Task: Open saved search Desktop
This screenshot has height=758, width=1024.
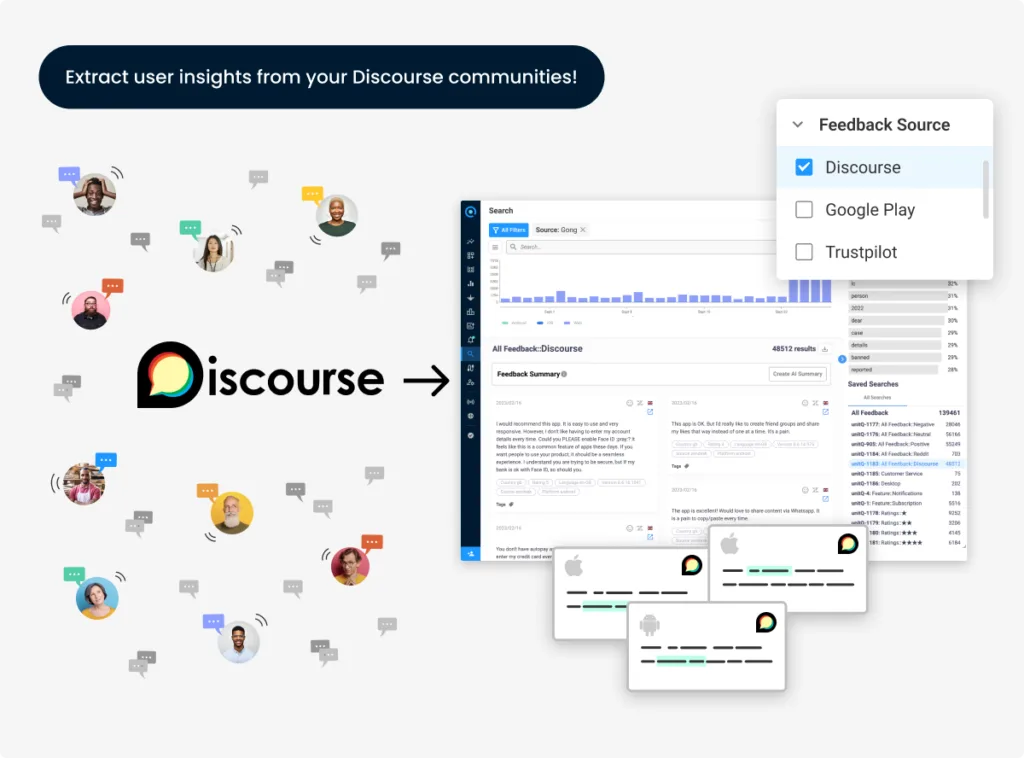Action: pyautogui.click(x=904, y=484)
